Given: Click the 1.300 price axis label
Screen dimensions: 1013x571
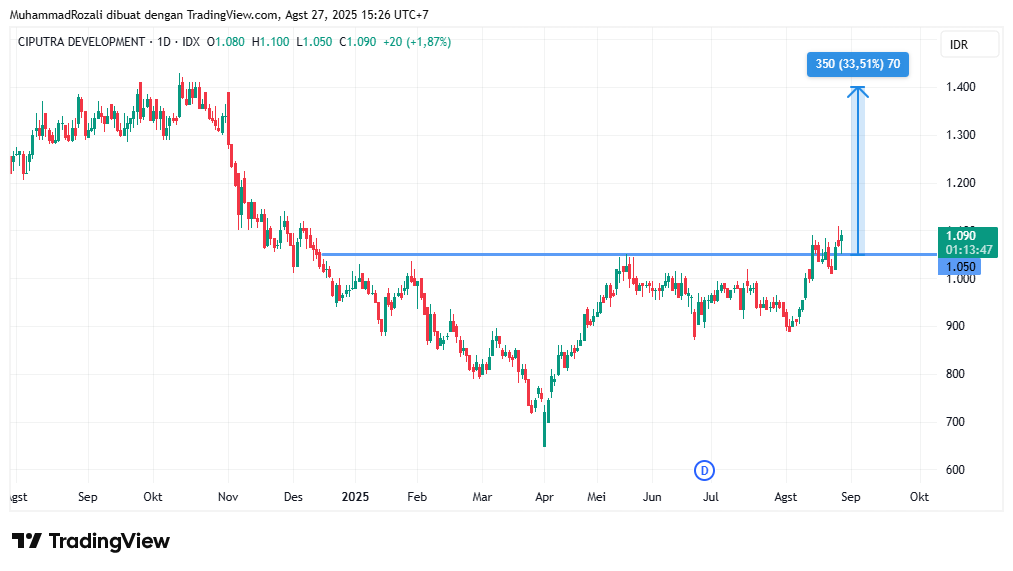Looking at the screenshot, I should pyautogui.click(x=961, y=135).
